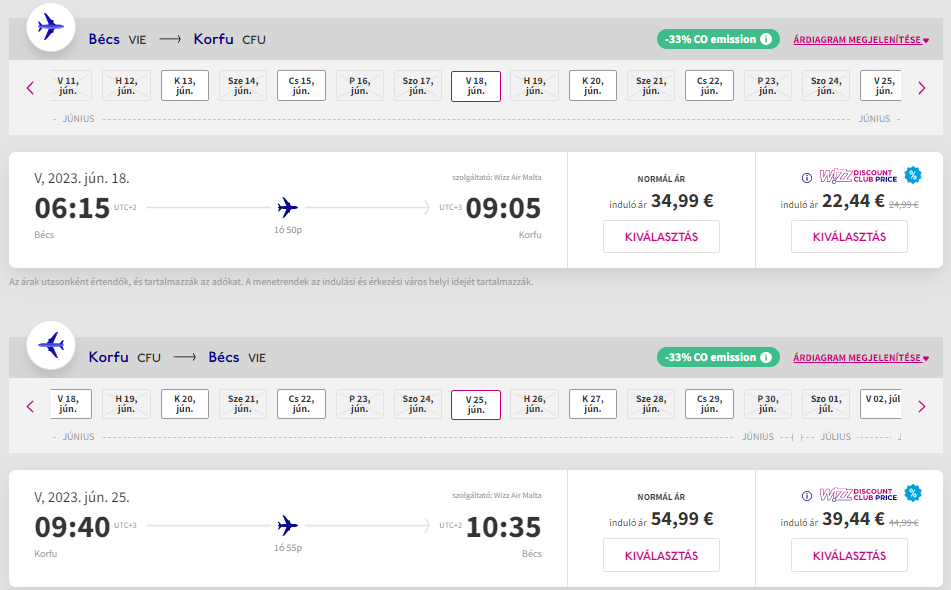Choose discount price 39,44 € Kiválasztás button
Screen dimensions: 951x590
(849, 555)
